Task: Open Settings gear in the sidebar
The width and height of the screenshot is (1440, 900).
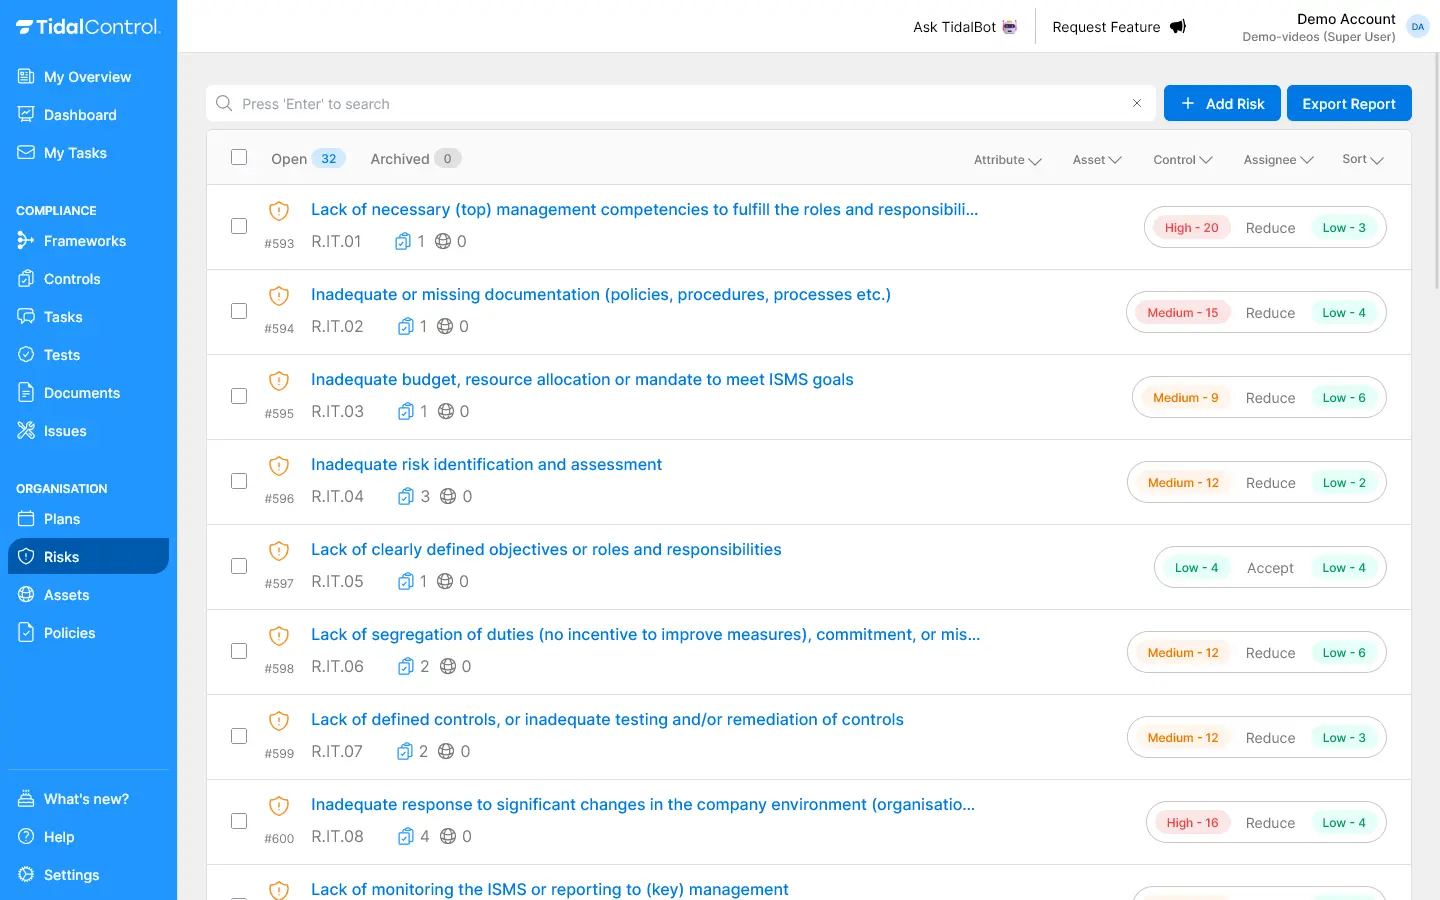Action: point(26,875)
